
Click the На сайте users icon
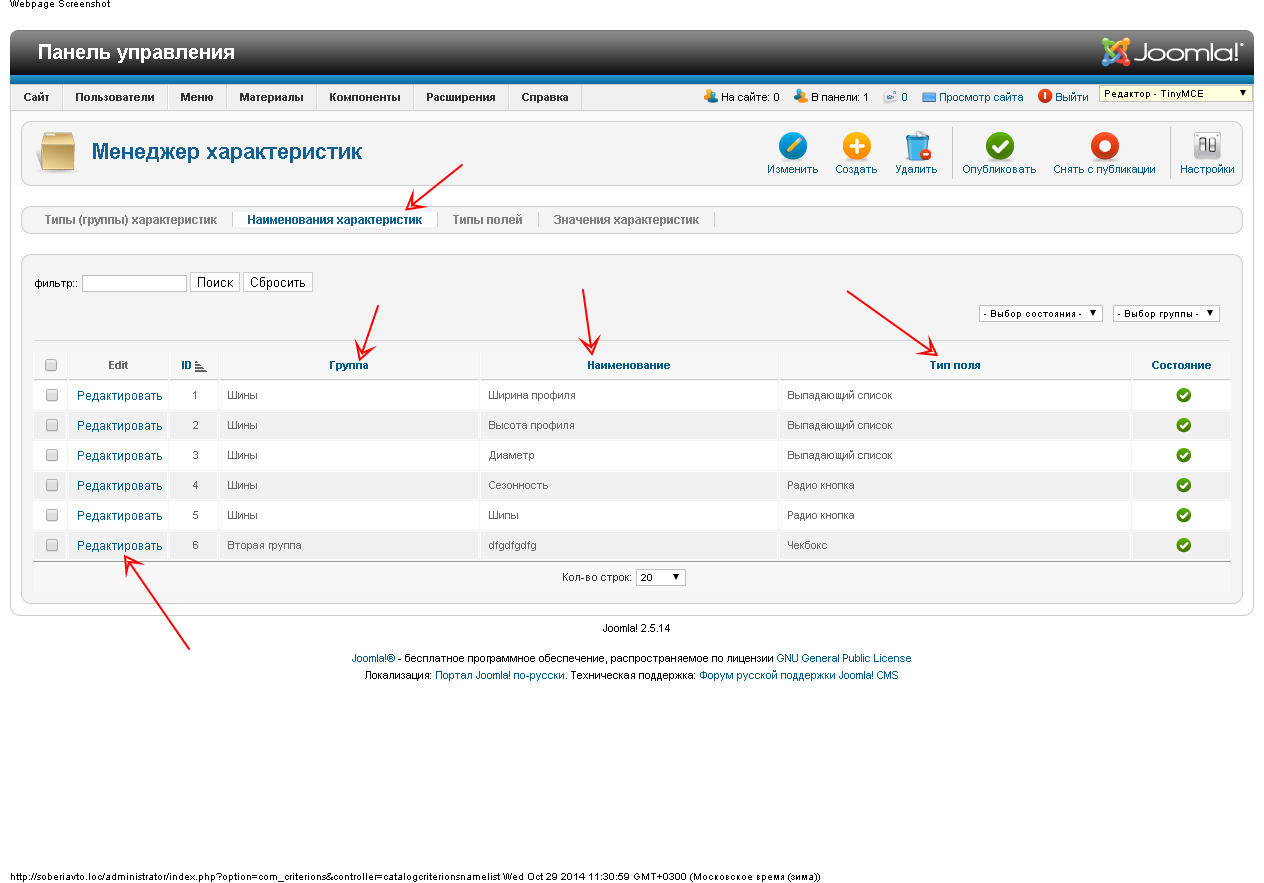pyautogui.click(x=711, y=96)
